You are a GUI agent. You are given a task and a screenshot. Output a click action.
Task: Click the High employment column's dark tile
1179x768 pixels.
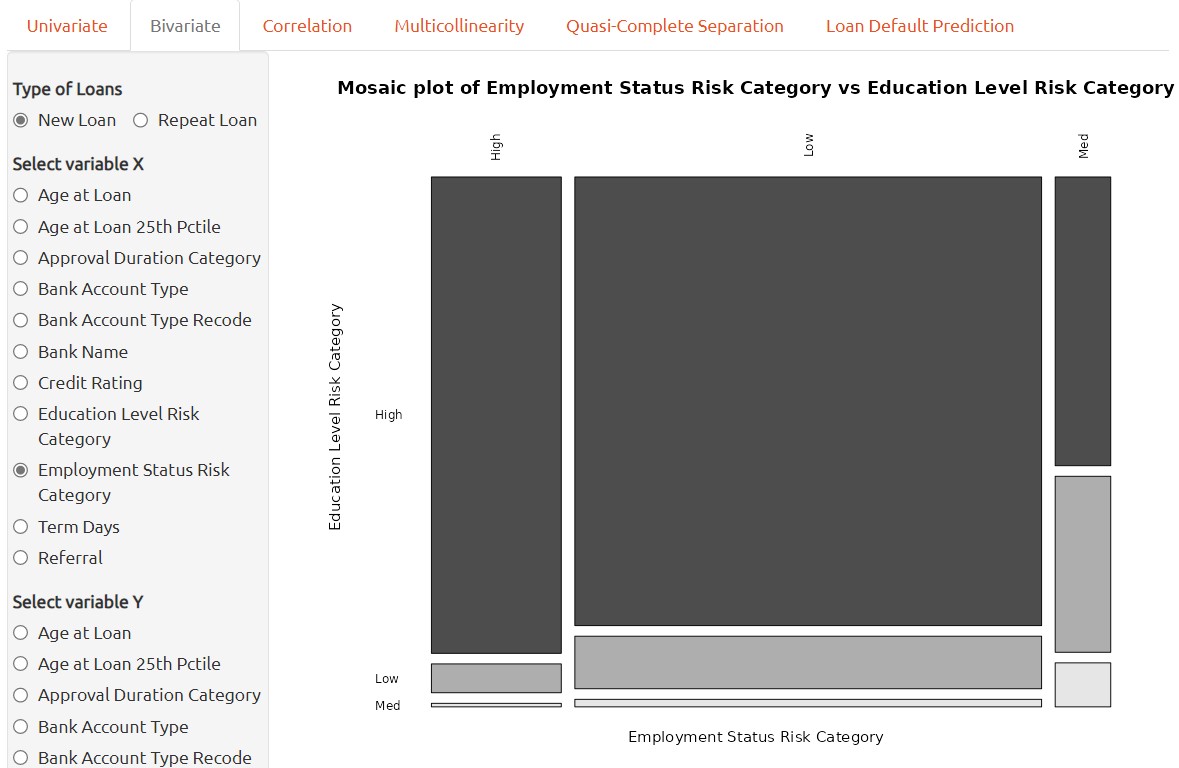point(496,414)
